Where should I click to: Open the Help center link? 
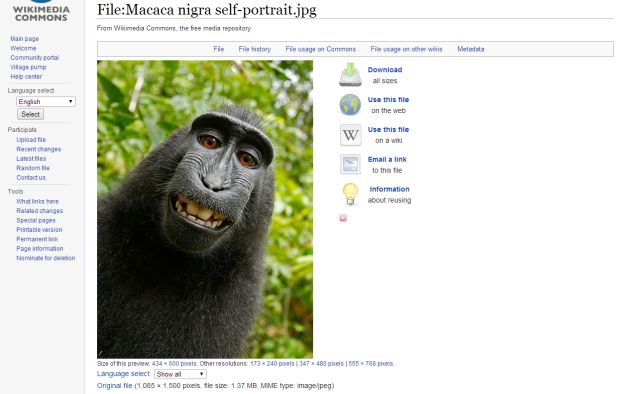coord(26,77)
